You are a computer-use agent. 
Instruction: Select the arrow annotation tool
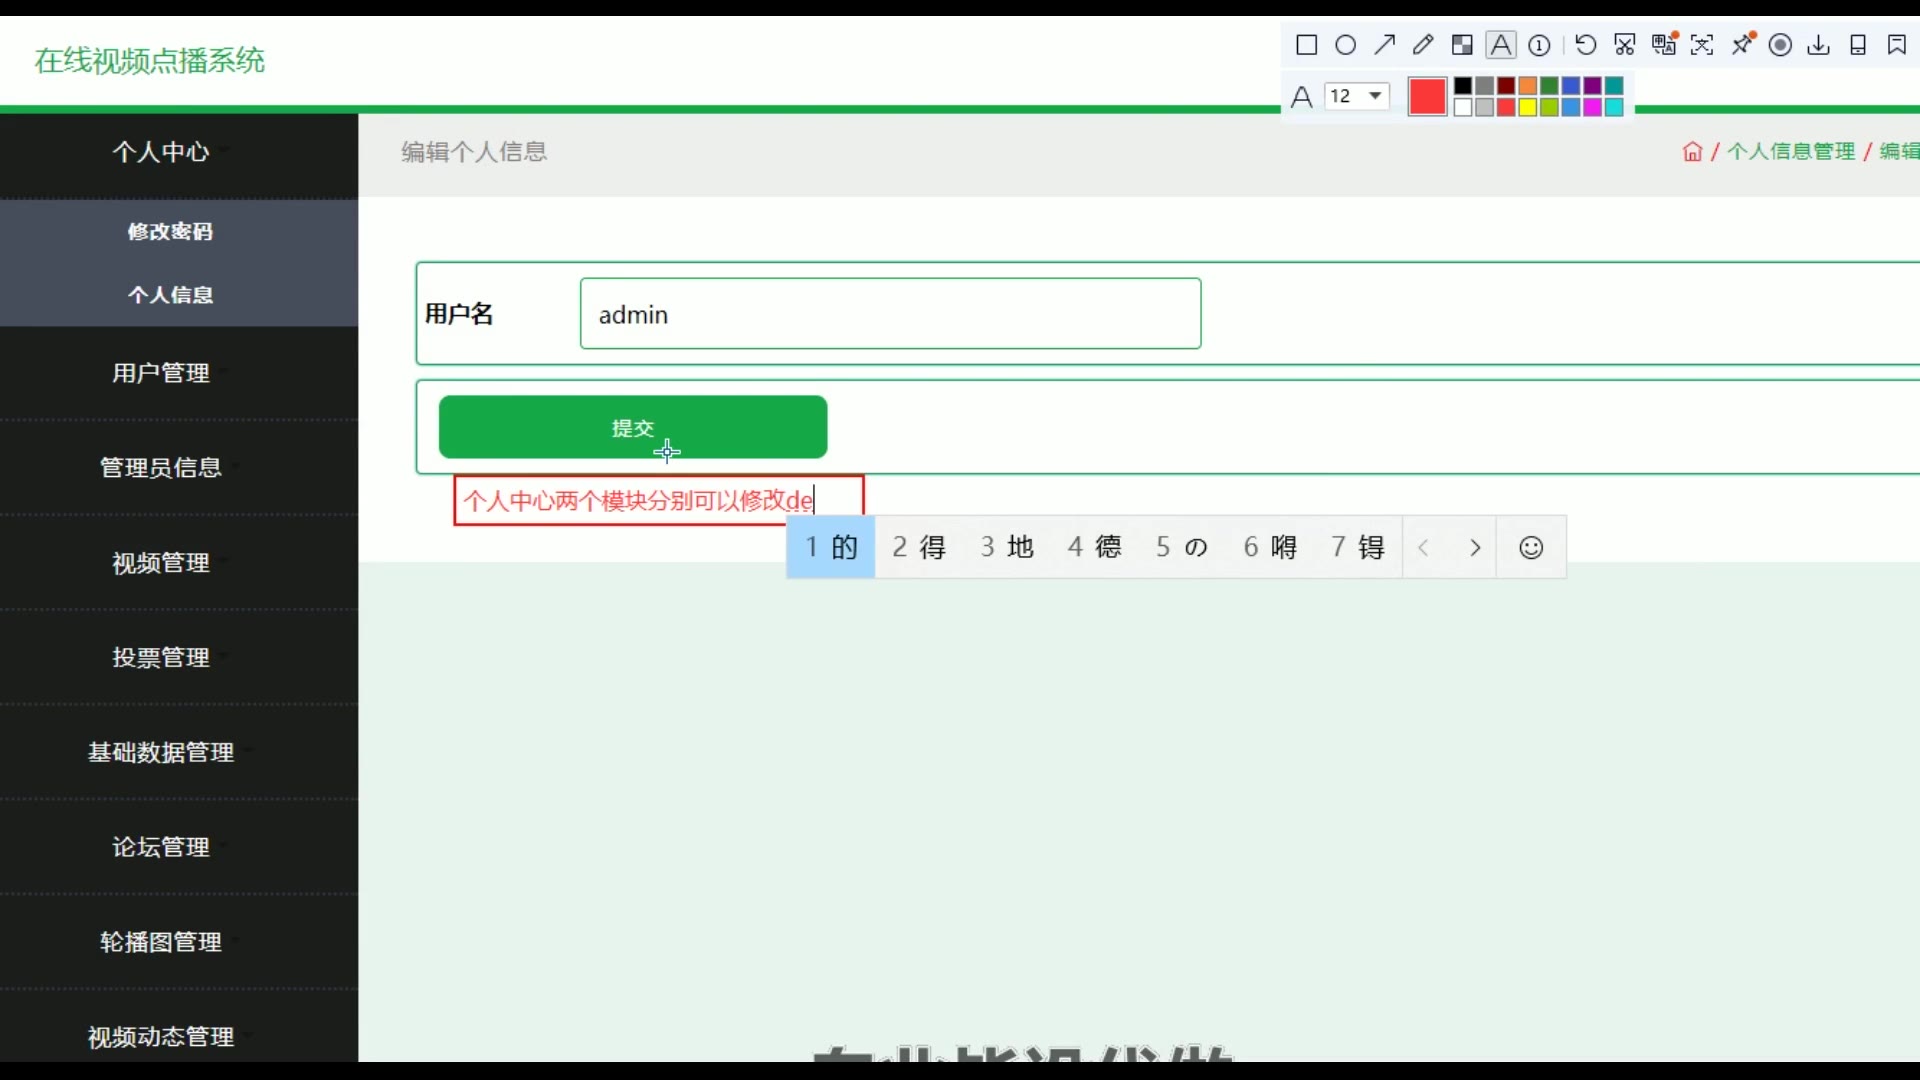click(x=1385, y=45)
